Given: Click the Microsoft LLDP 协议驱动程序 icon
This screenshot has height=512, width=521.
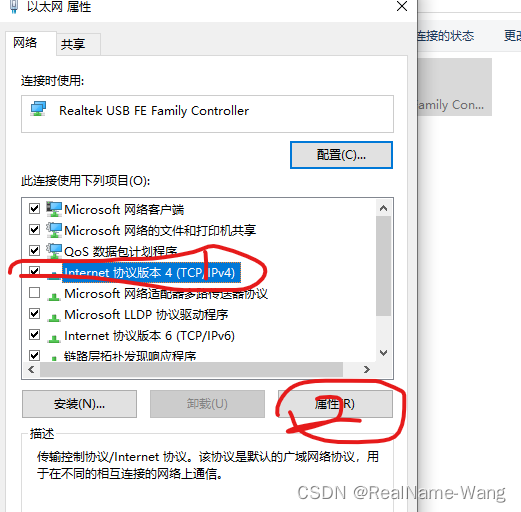Looking at the screenshot, I should point(54,316).
